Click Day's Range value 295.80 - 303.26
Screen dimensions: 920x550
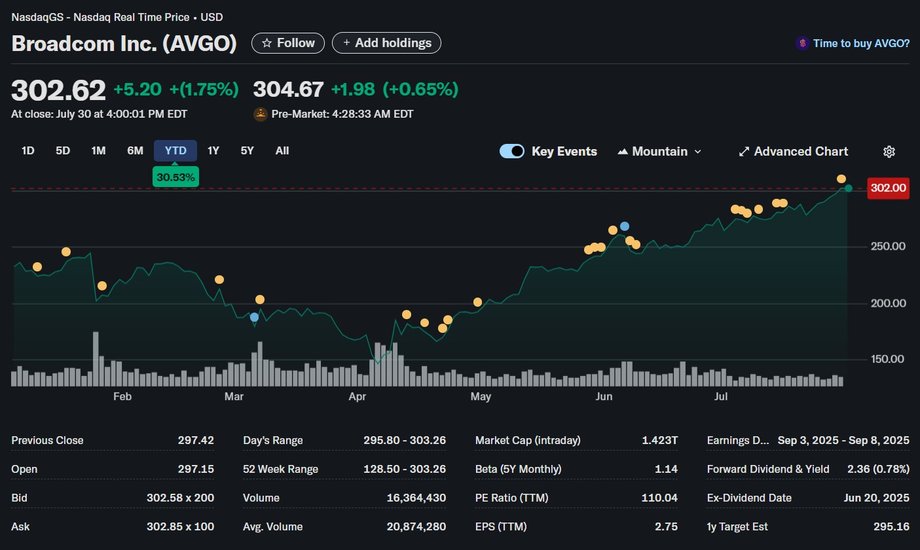(x=404, y=440)
